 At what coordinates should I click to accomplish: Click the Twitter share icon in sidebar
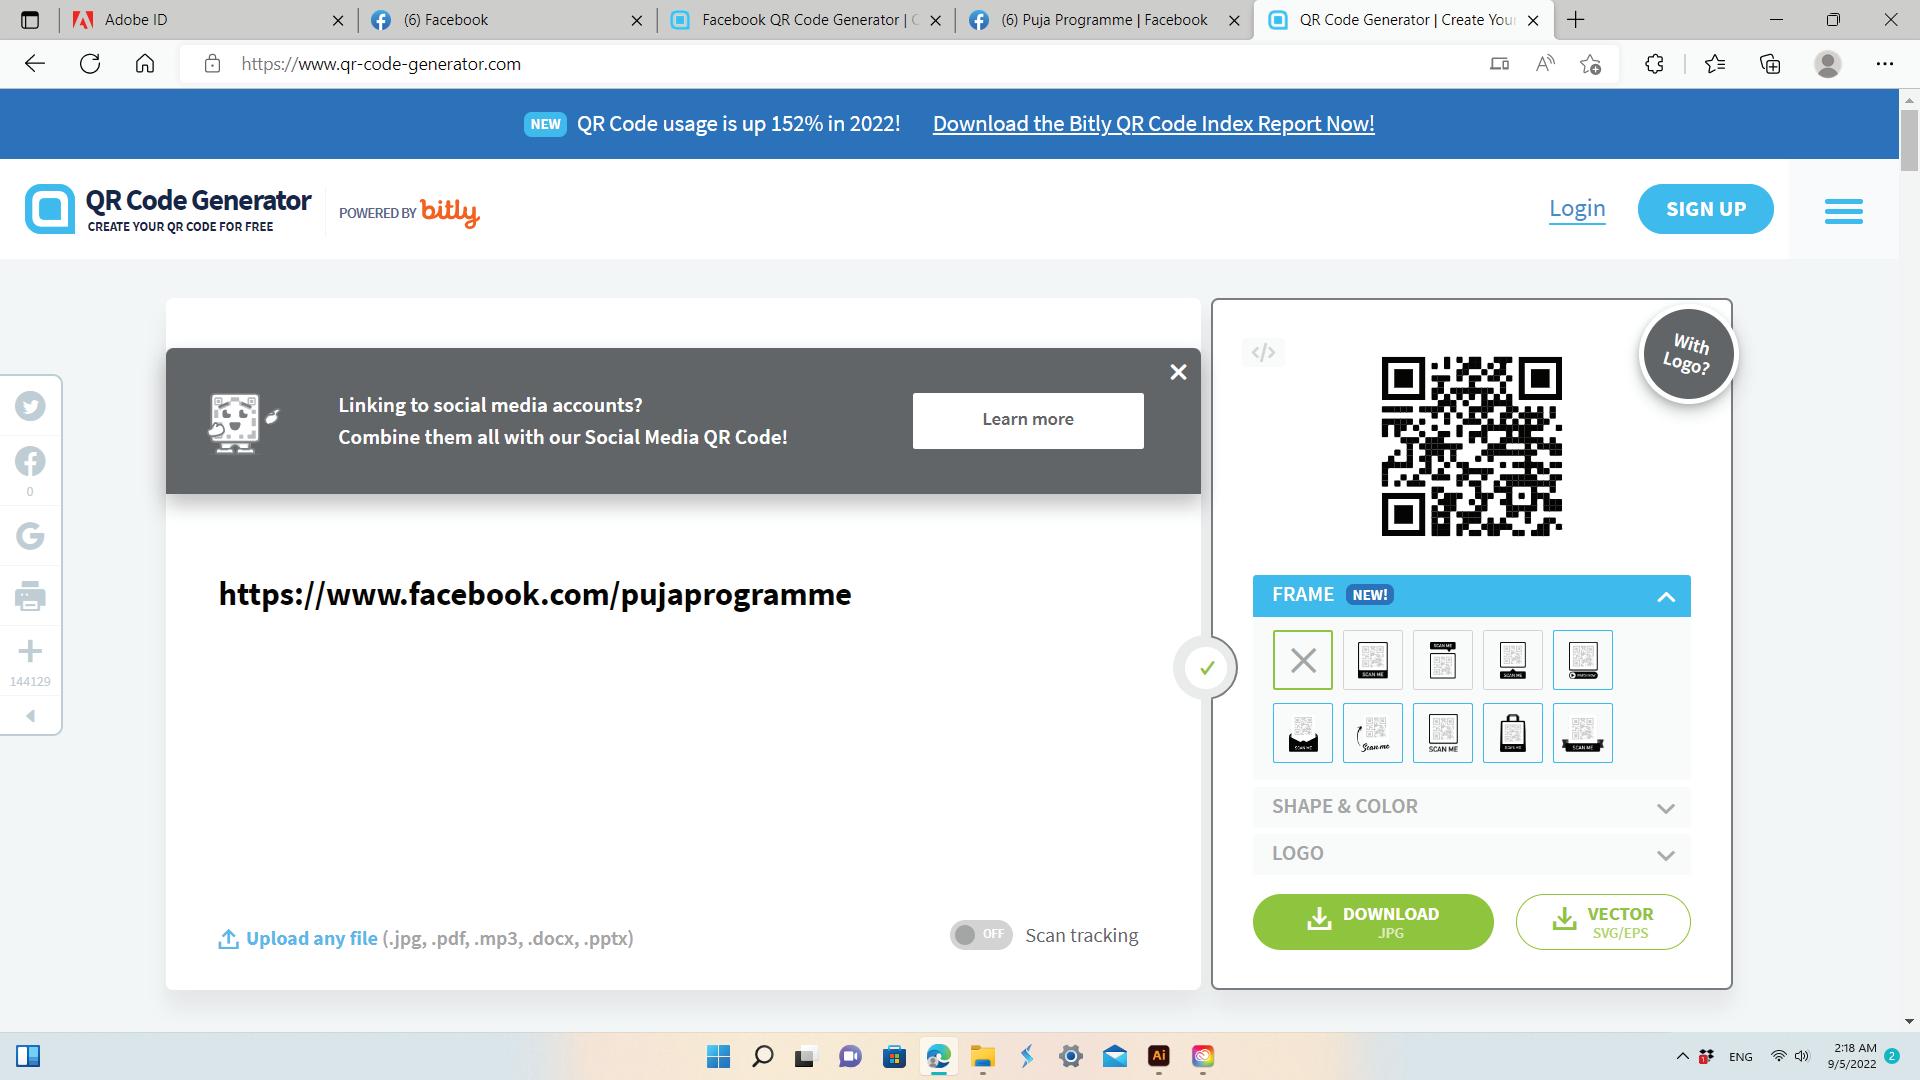30,406
